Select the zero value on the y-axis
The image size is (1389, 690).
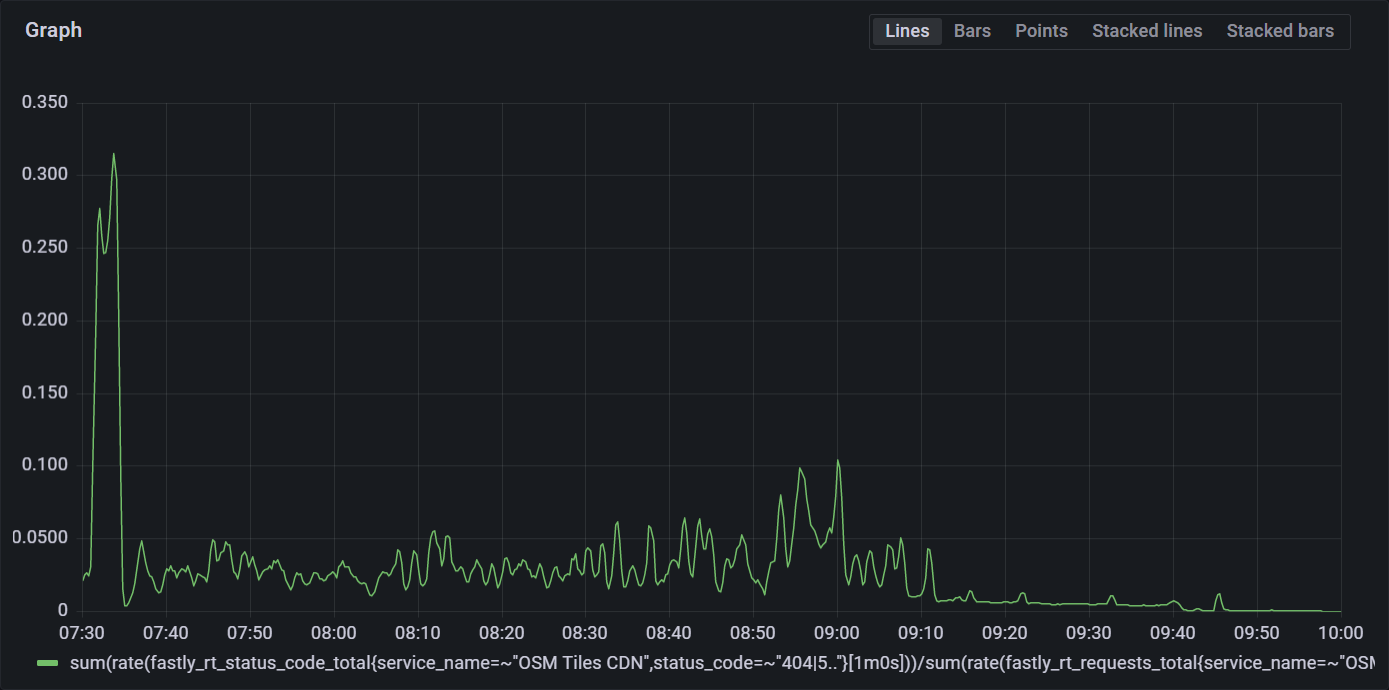62,608
